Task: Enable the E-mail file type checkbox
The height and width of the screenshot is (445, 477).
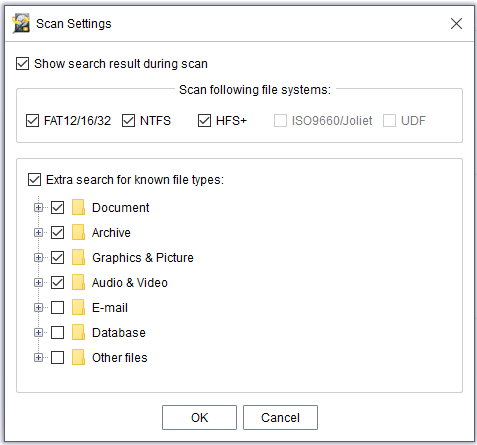Action: click(x=57, y=307)
